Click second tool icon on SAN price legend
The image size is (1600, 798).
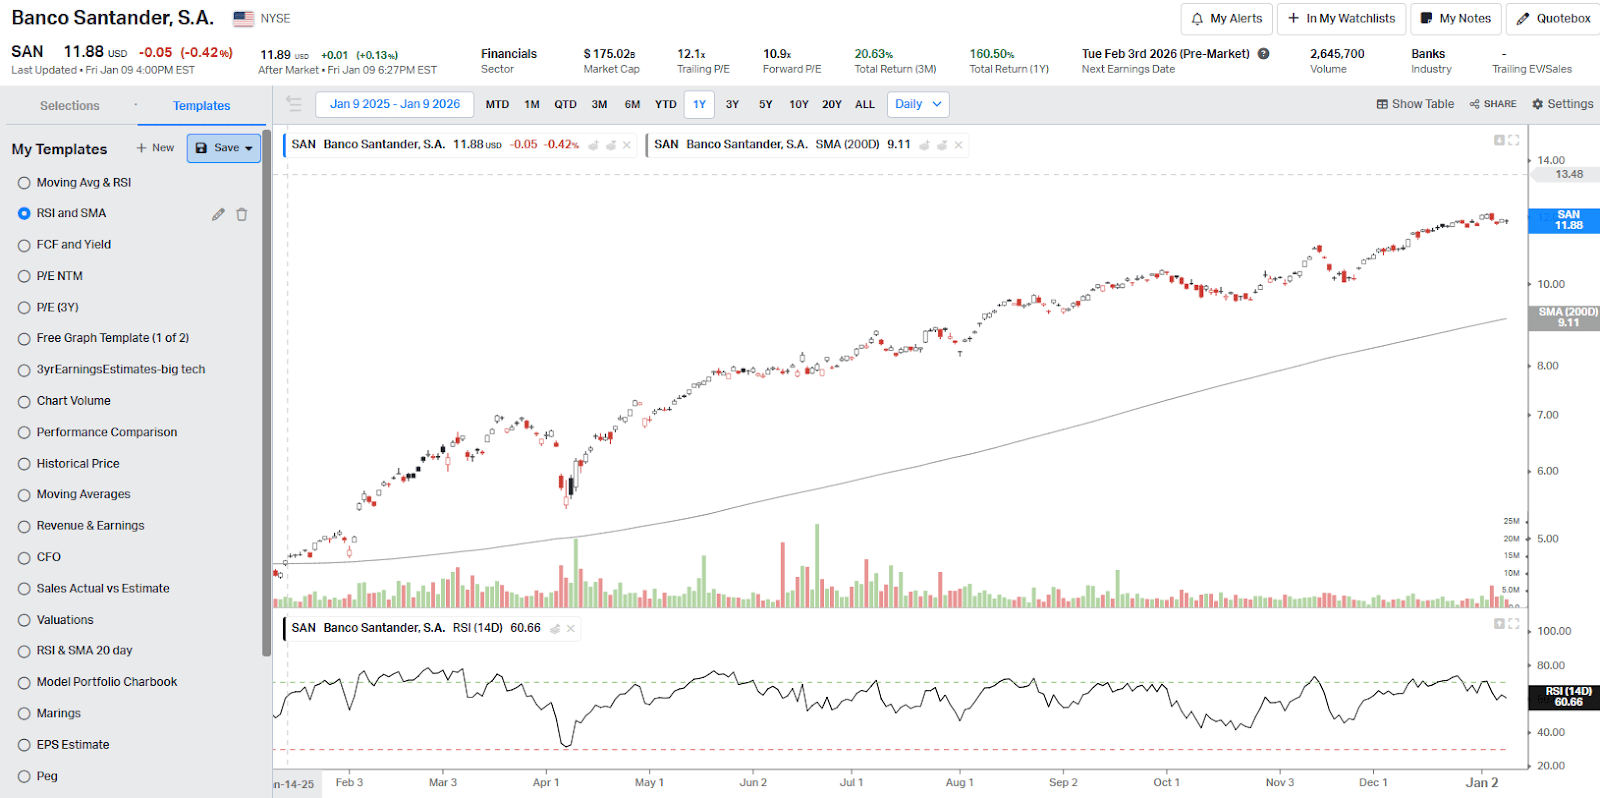point(611,145)
